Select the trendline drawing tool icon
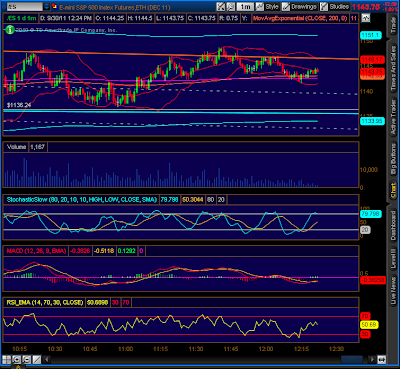The image size is (400, 369). click(37, 359)
